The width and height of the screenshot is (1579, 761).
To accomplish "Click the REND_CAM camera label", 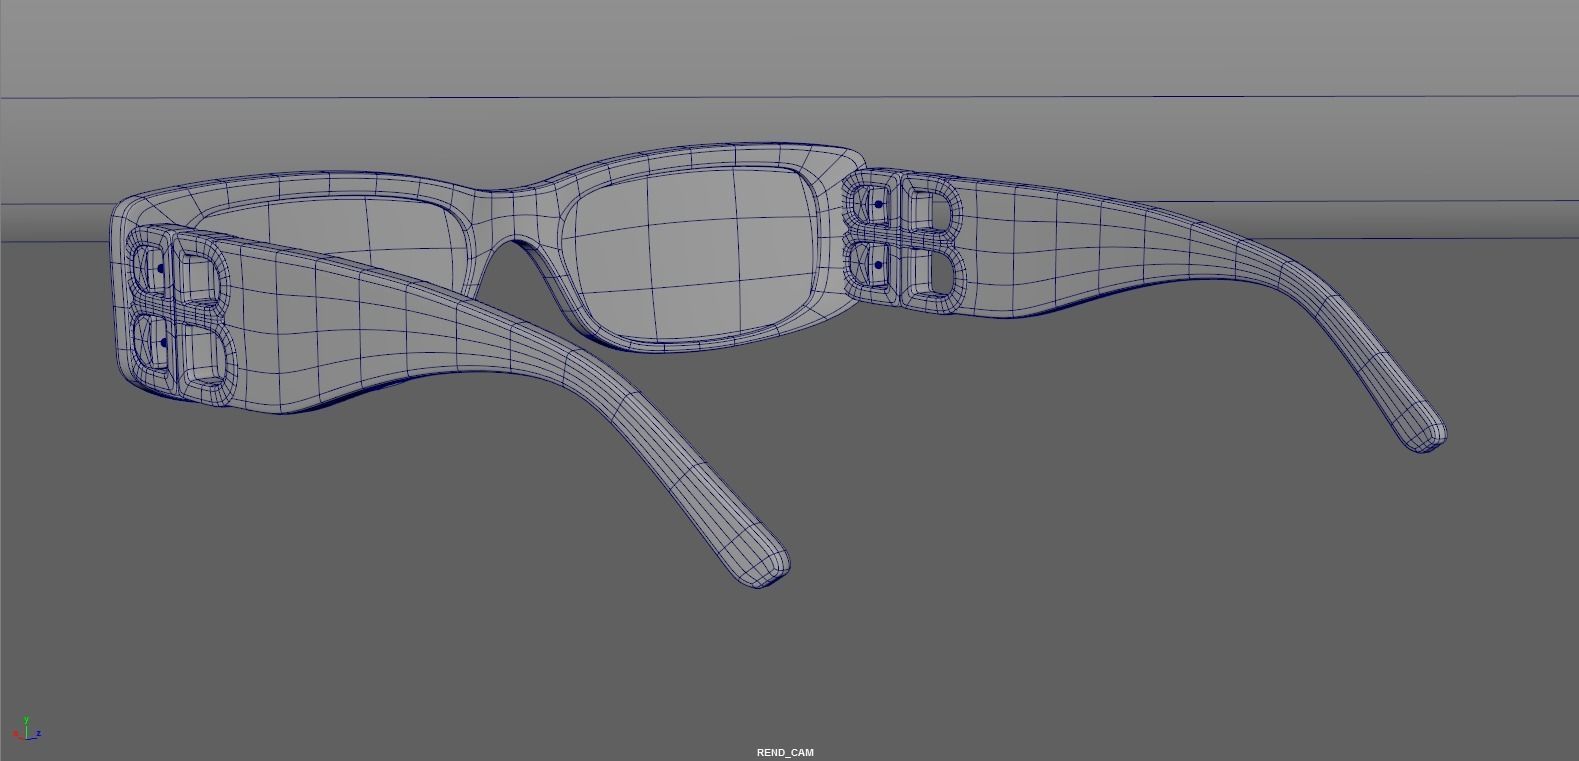I will tap(785, 752).
